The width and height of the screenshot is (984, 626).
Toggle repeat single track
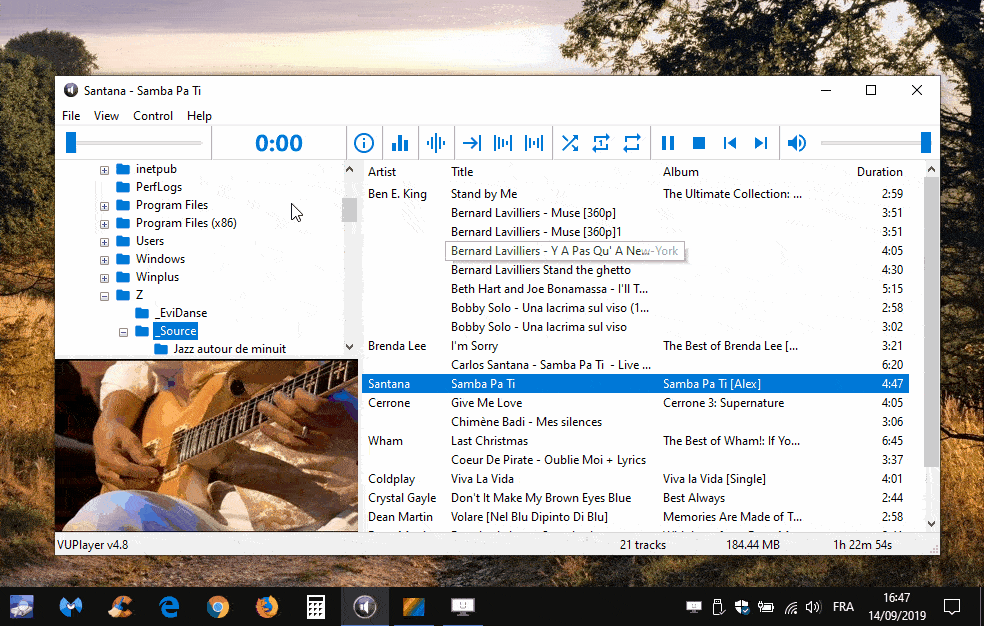click(x=601, y=143)
